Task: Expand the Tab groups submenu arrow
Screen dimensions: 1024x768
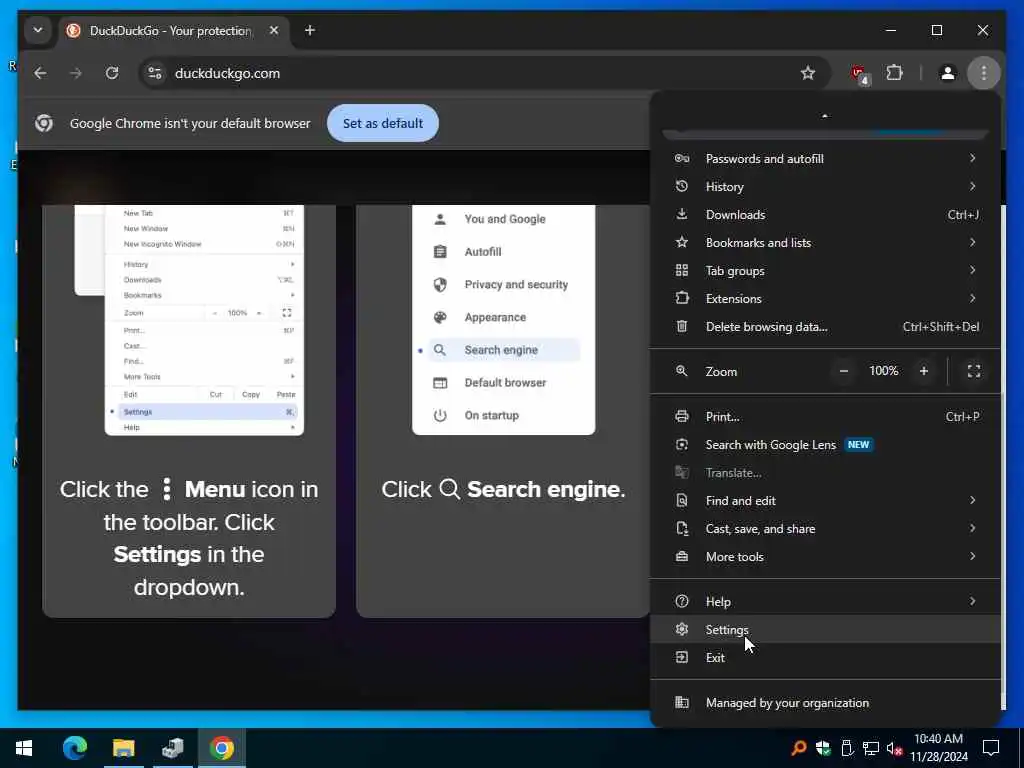Action: pos(972,270)
